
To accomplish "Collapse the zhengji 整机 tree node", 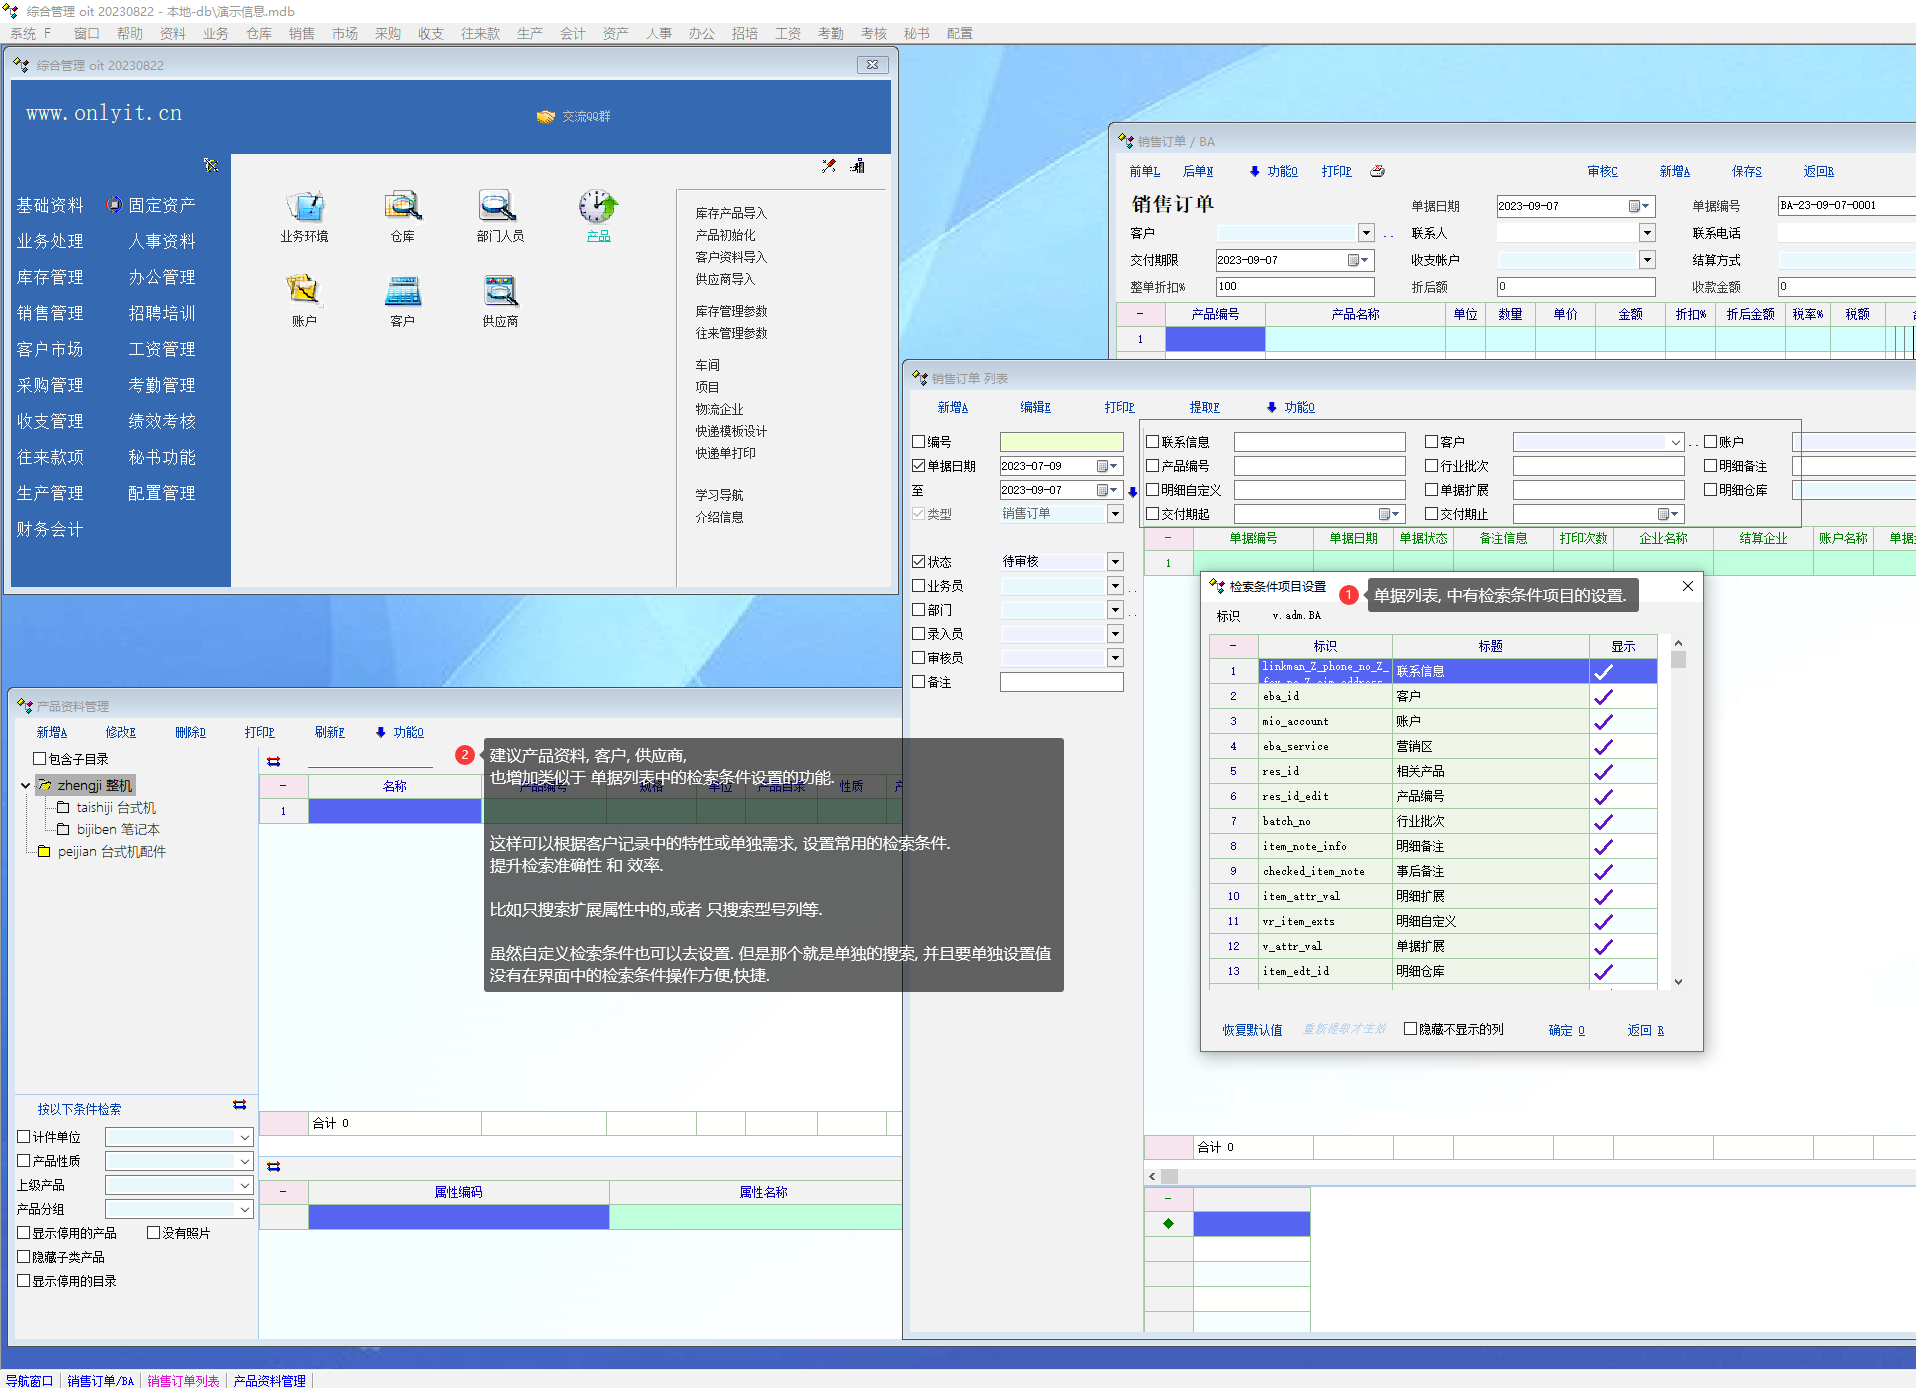I will pyautogui.click(x=25, y=786).
